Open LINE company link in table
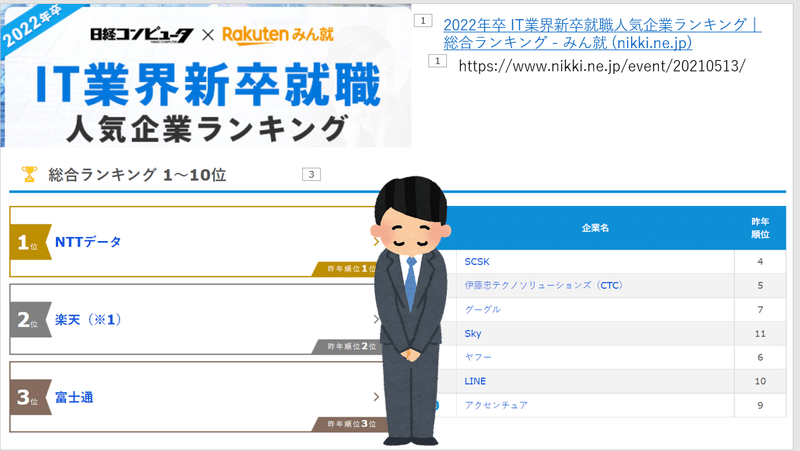 pos(475,381)
